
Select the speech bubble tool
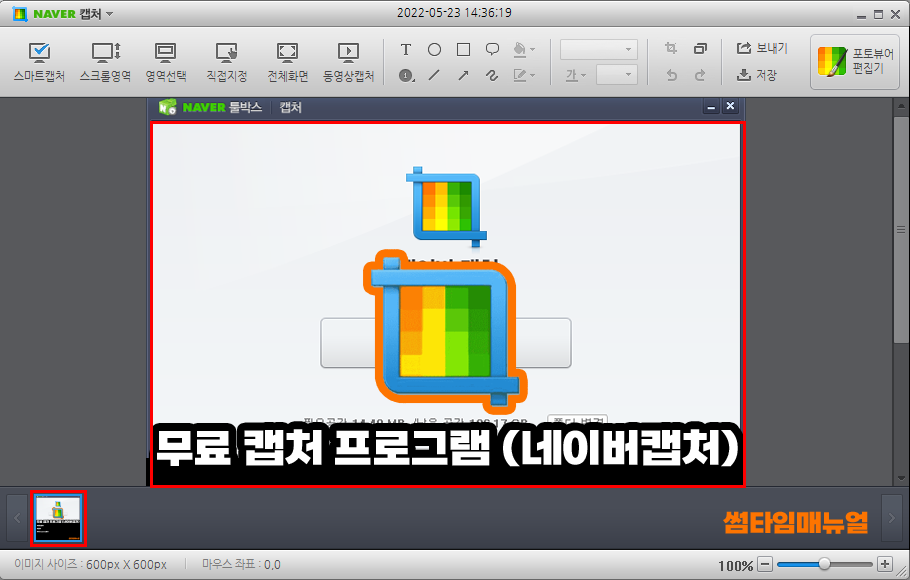[x=492, y=50]
